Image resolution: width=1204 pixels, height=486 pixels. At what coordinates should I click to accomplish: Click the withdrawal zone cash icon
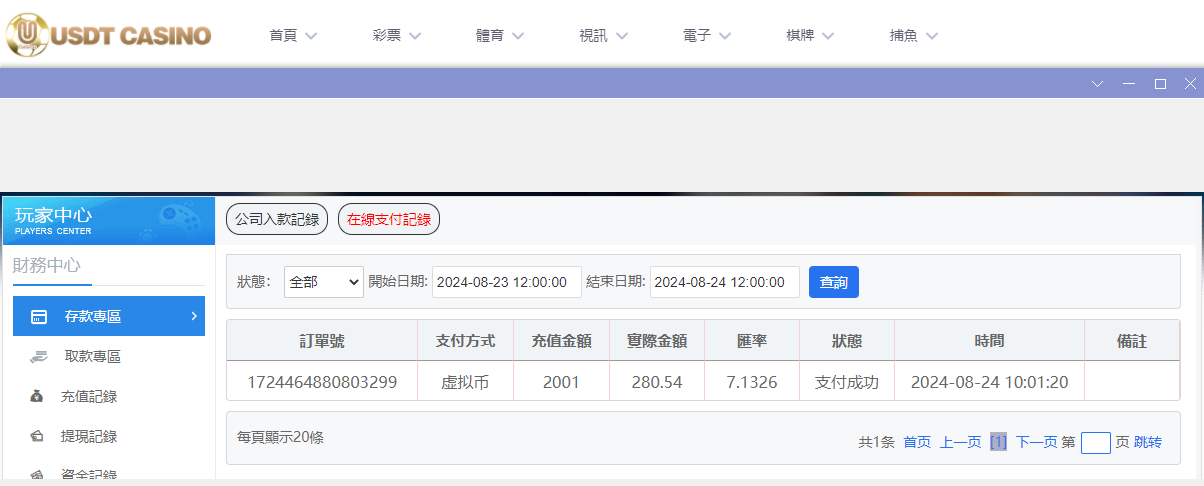click(x=38, y=356)
